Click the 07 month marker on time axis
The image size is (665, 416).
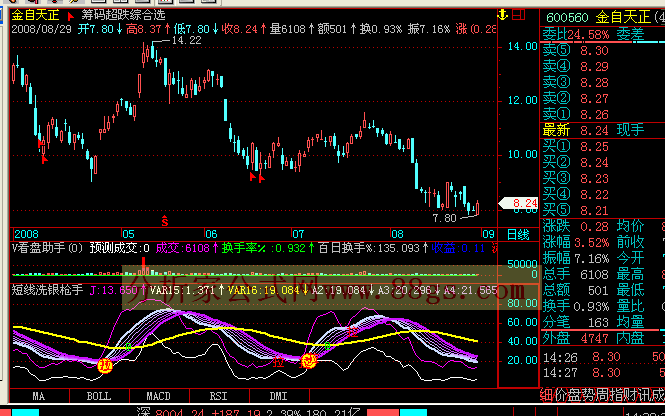coord(298,234)
